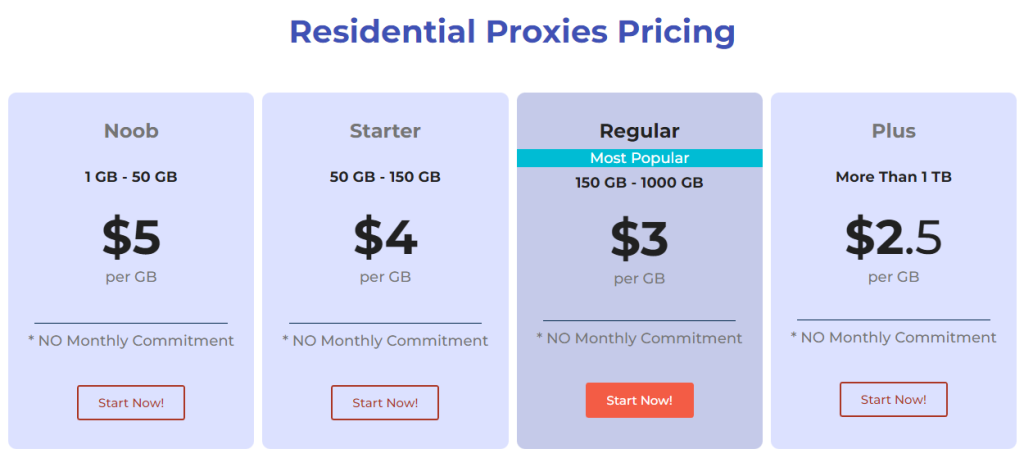Click Start Now! under the Noob plan
The height and width of the screenshot is (467, 1024).
(x=131, y=403)
